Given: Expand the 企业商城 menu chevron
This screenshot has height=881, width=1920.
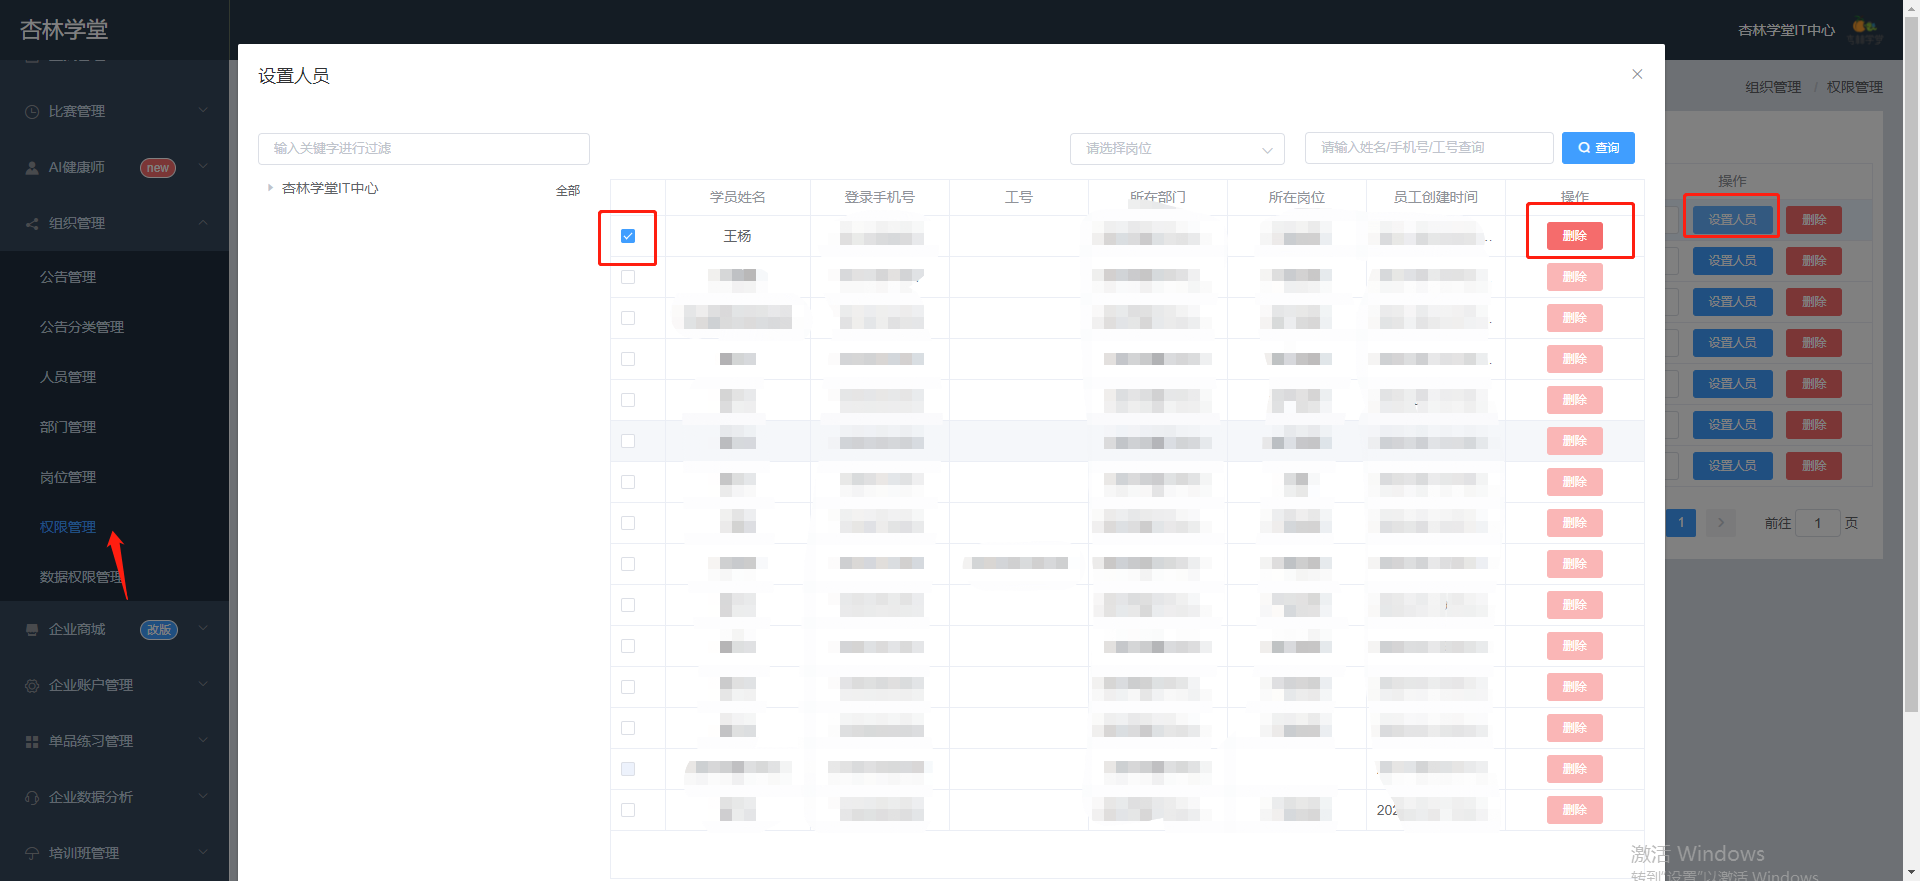Looking at the screenshot, I should click(x=203, y=628).
